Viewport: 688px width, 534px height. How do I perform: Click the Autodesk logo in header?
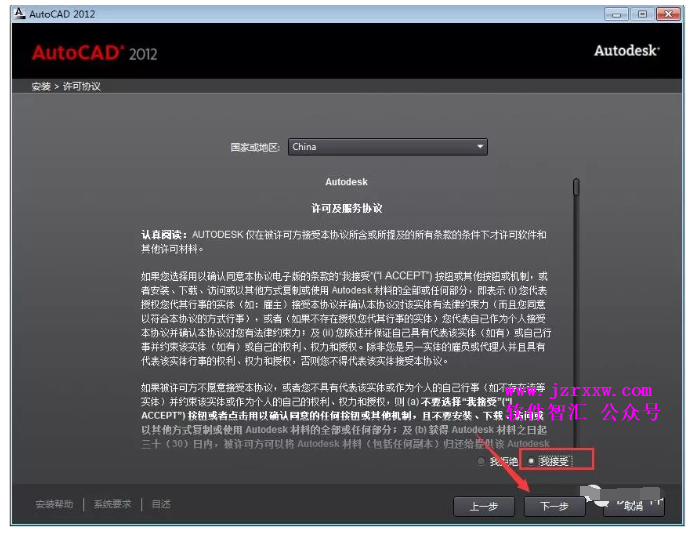coord(627,50)
